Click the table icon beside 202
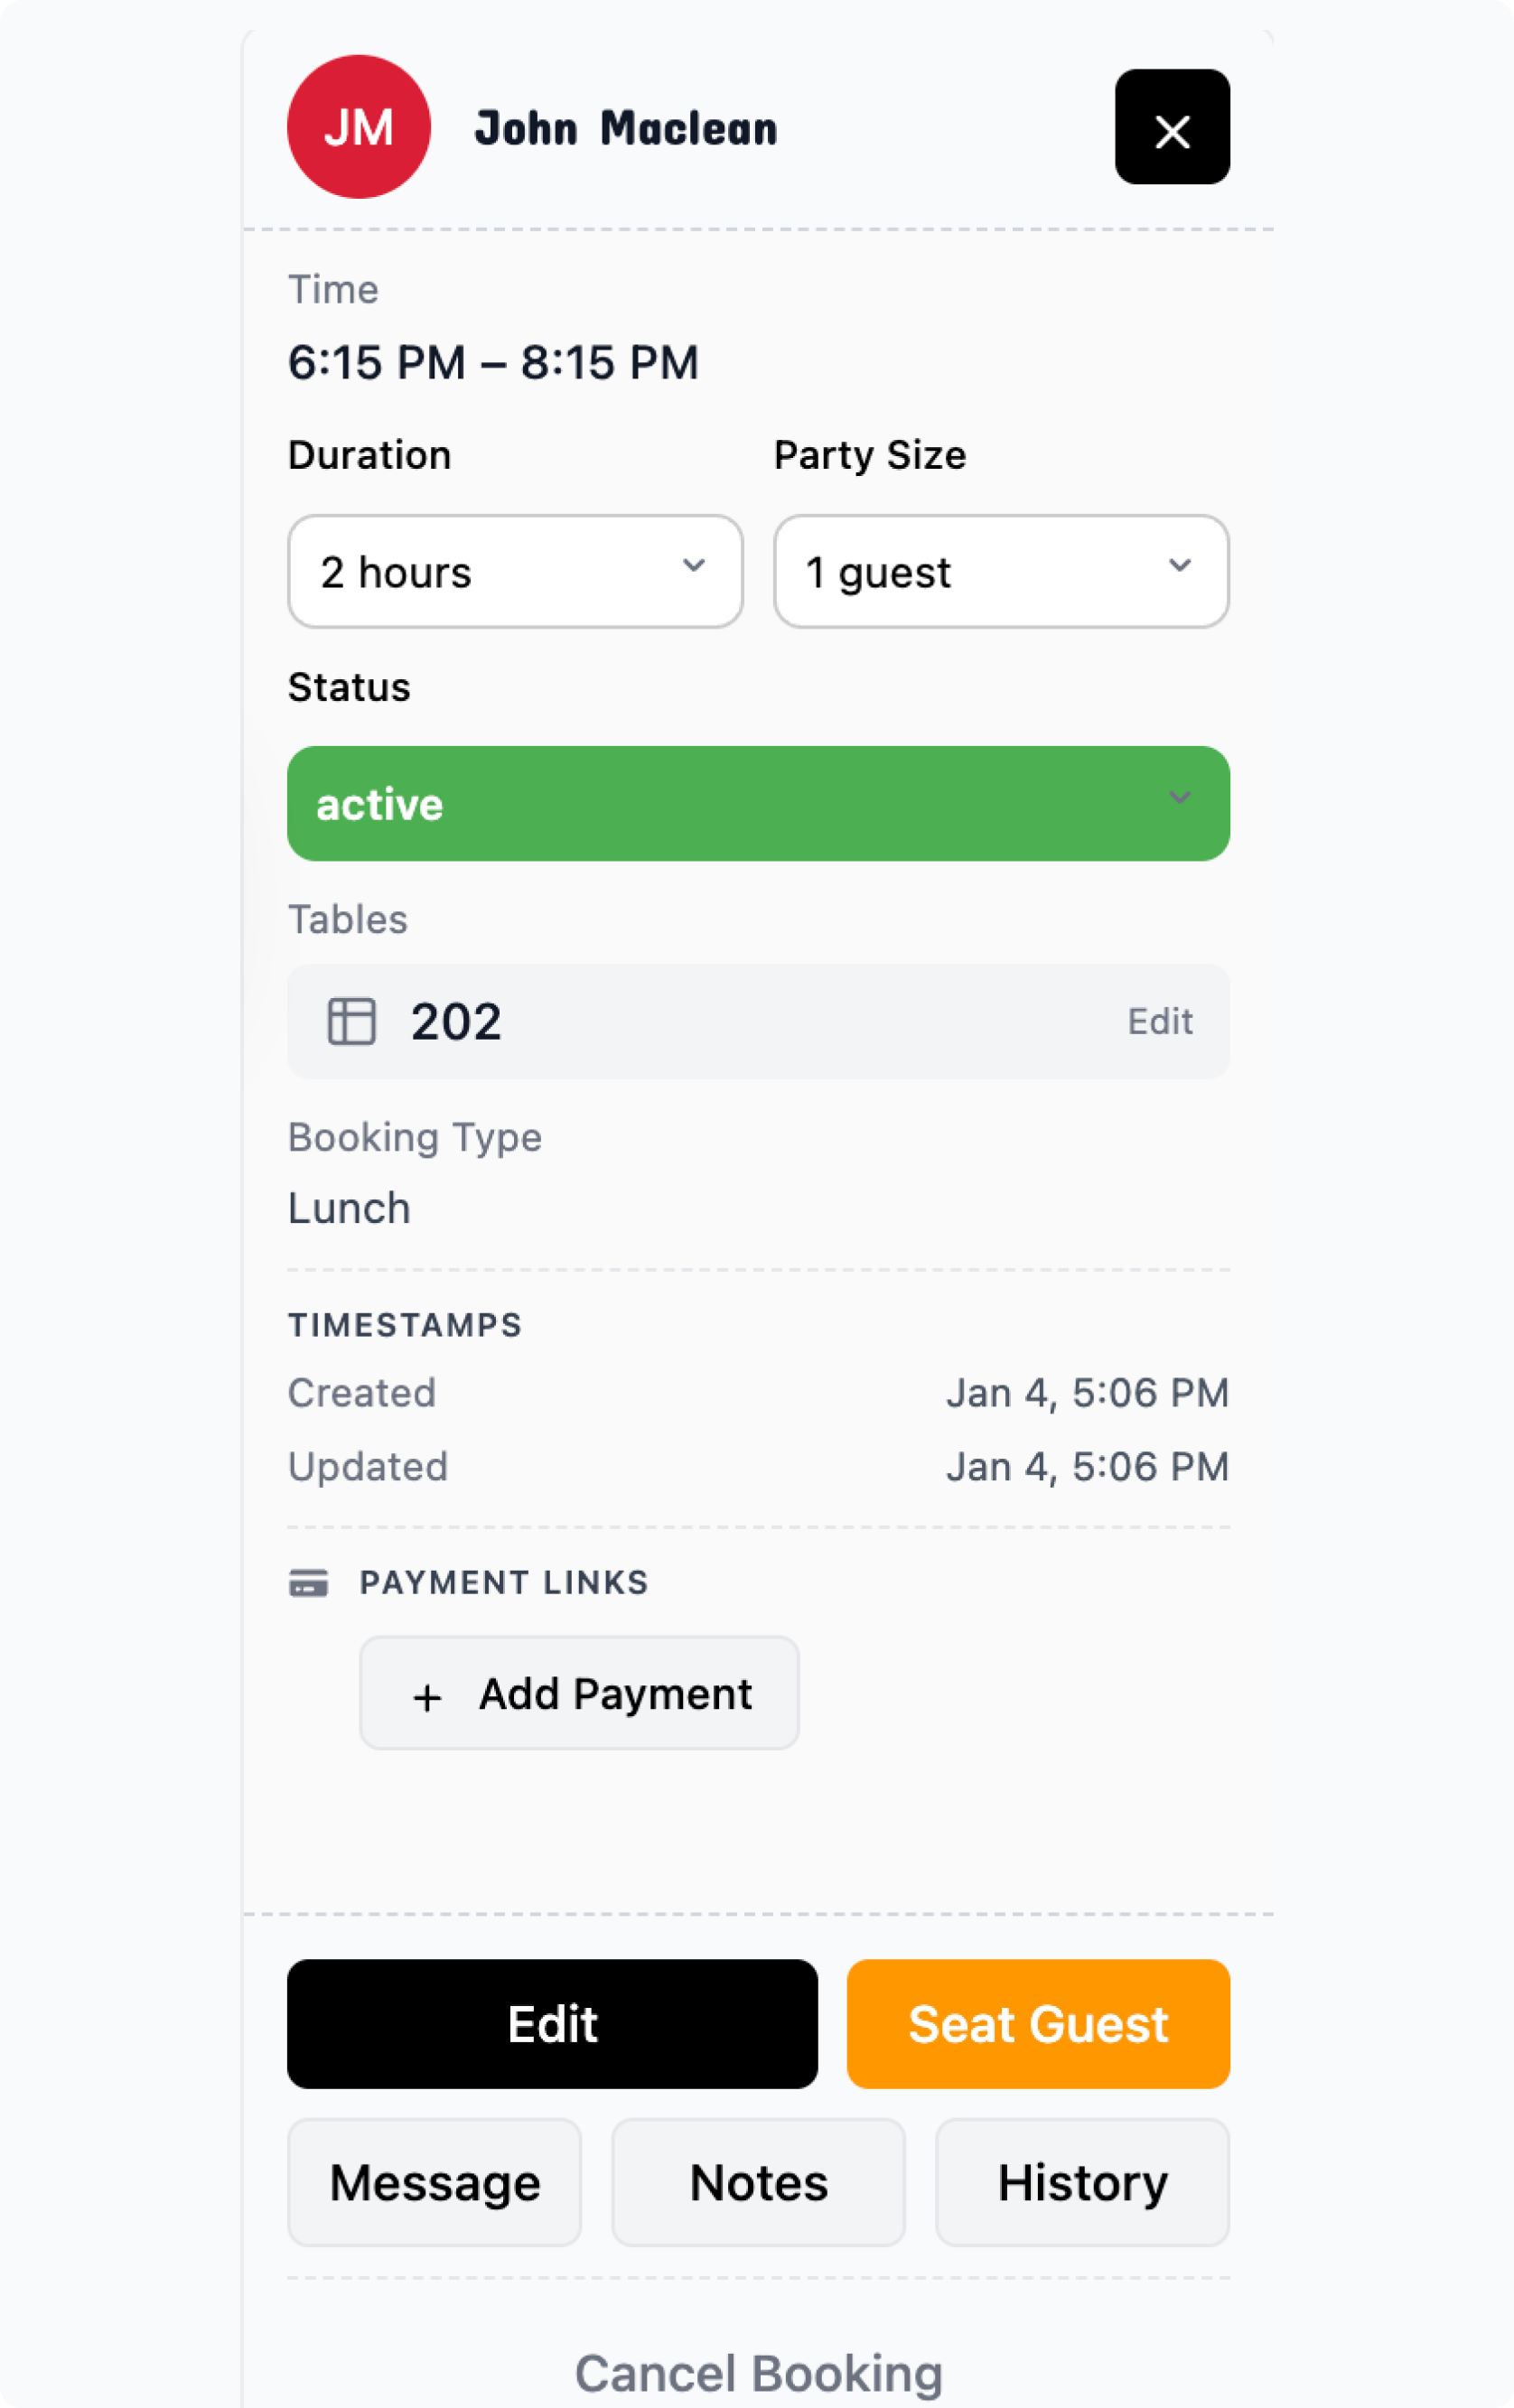 click(x=352, y=1021)
